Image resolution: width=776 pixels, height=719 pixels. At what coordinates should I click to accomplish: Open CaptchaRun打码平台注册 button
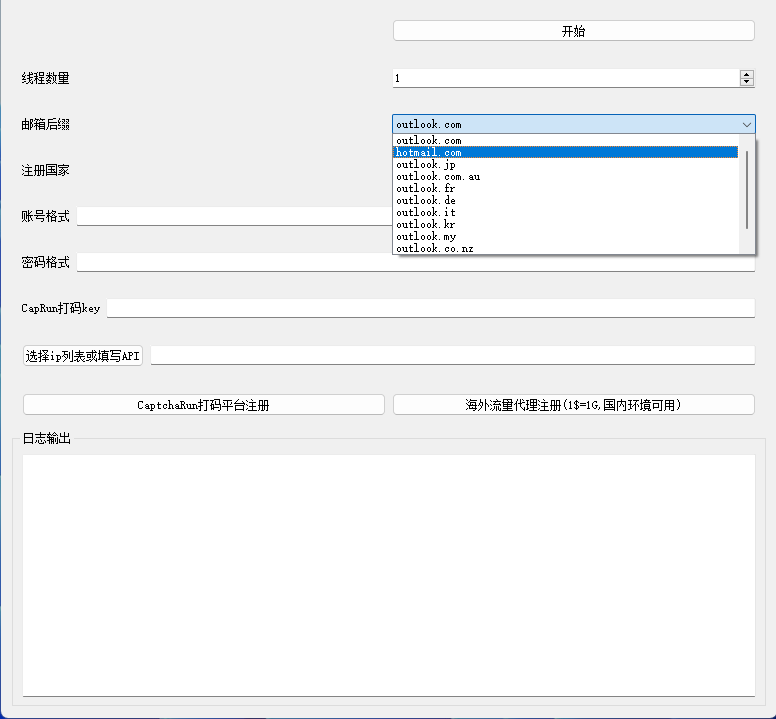click(203, 405)
